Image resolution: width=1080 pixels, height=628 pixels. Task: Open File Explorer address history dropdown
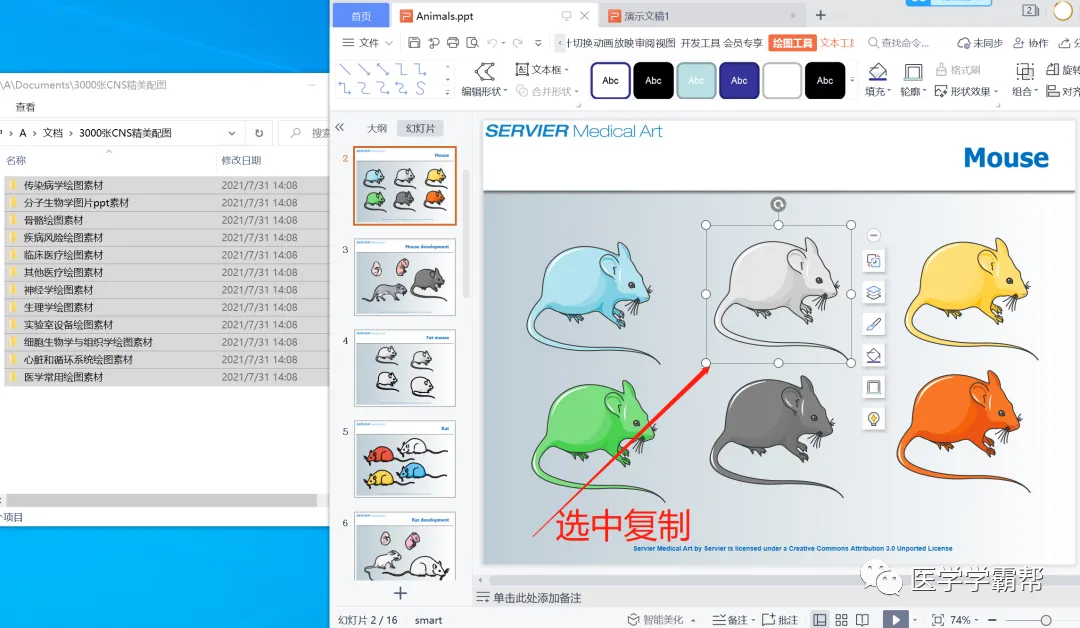point(232,133)
